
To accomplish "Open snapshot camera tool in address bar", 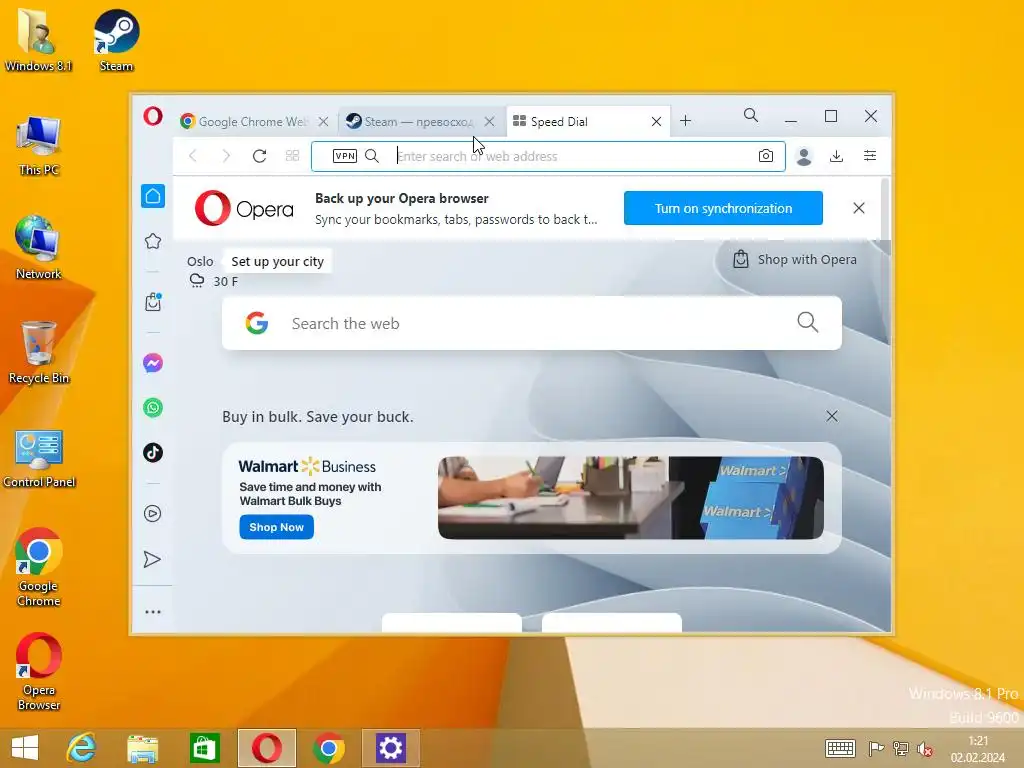I will [x=766, y=156].
